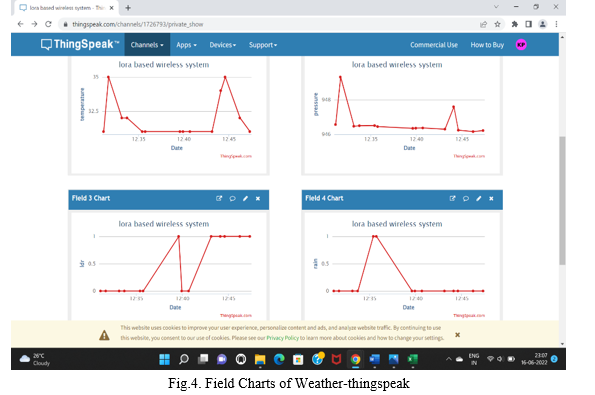Click the ENG IN language indicator
Image resolution: width=595 pixels, height=395 pixels.
coord(474,359)
